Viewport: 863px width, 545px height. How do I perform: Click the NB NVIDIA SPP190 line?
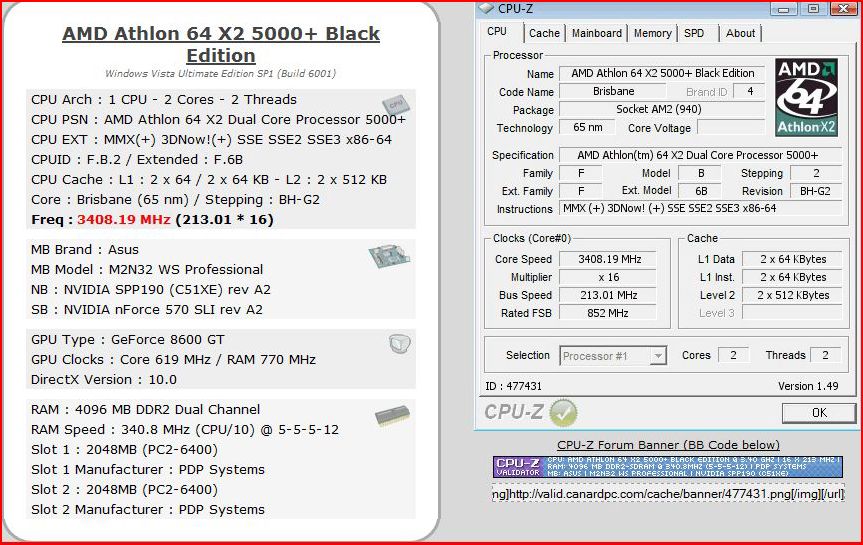click(x=151, y=290)
